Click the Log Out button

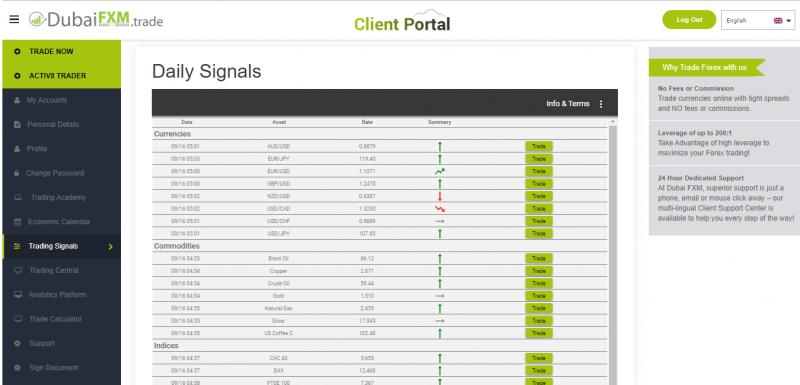[x=689, y=20]
